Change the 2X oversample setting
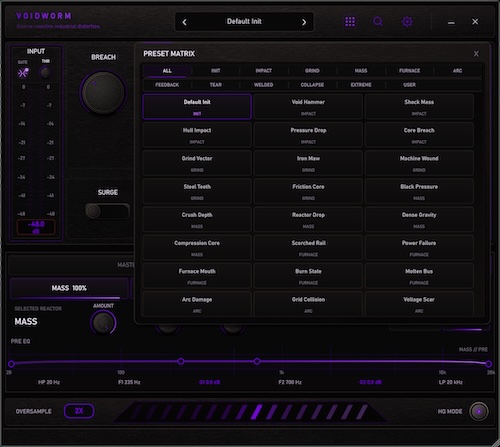Viewport: 500px width, 447px height. [x=79, y=411]
